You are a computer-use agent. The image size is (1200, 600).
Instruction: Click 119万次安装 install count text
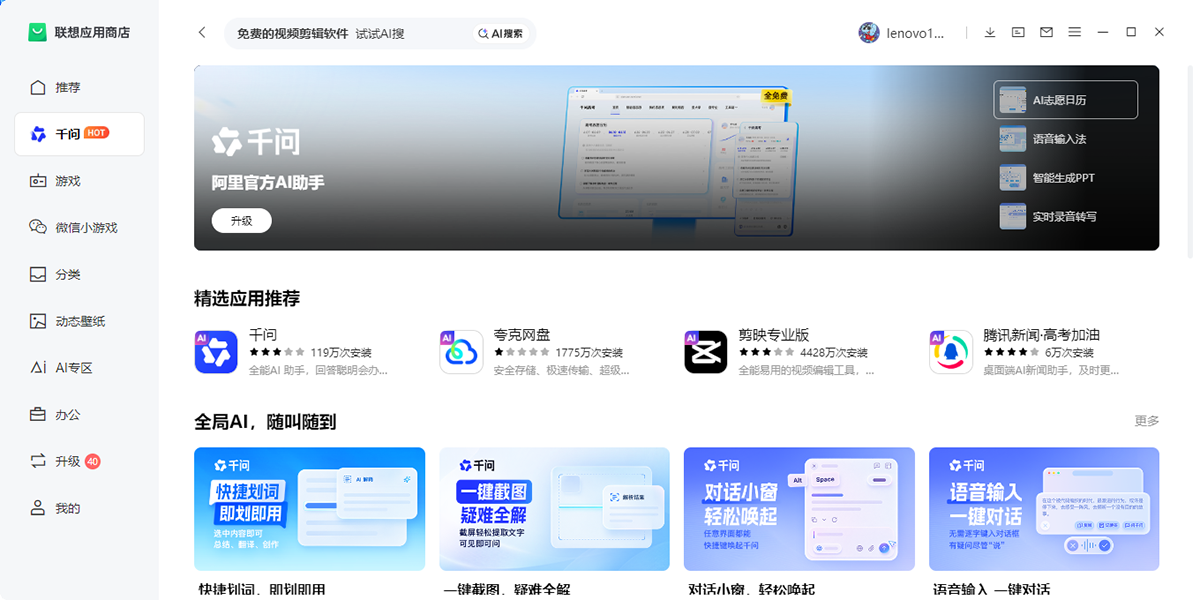[x=341, y=353]
